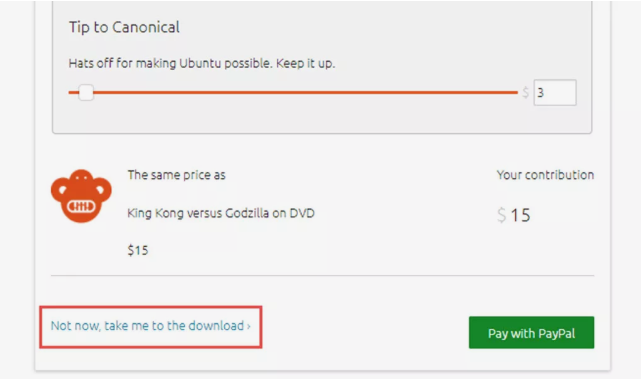
Task: Click the dollar sign beside the tip input
Action: pyautogui.click(x=525, y=93)
